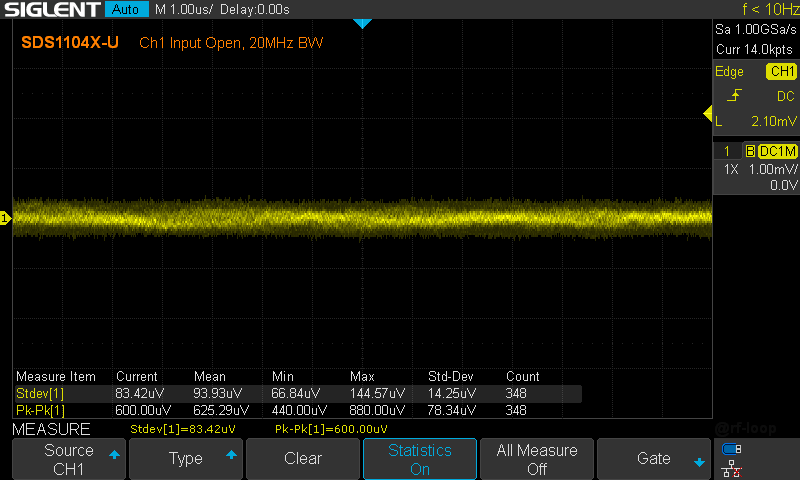Viewport: 800px width, 480px height.
Task: Click the Ch1 Input Open annotation text
Action: pyautogui.click(x=231, y=43)
